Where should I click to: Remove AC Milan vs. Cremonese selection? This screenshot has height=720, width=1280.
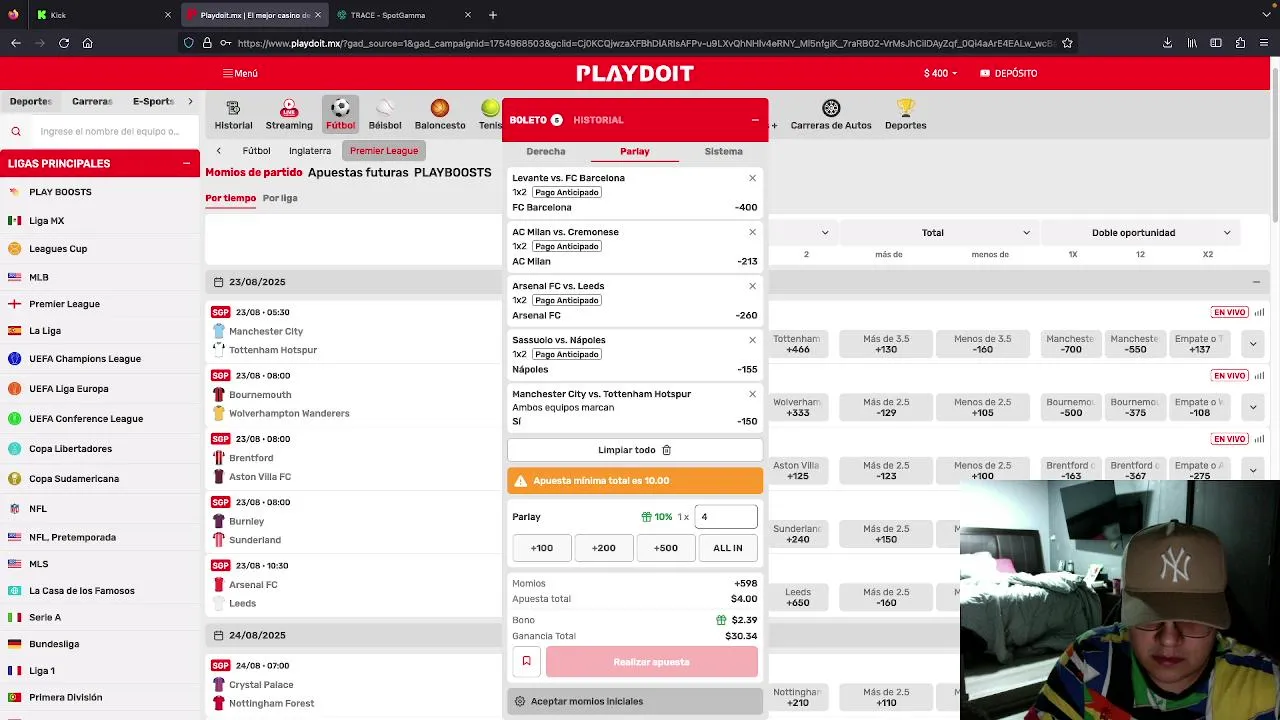pyautogui.click(x=752, y=232)
